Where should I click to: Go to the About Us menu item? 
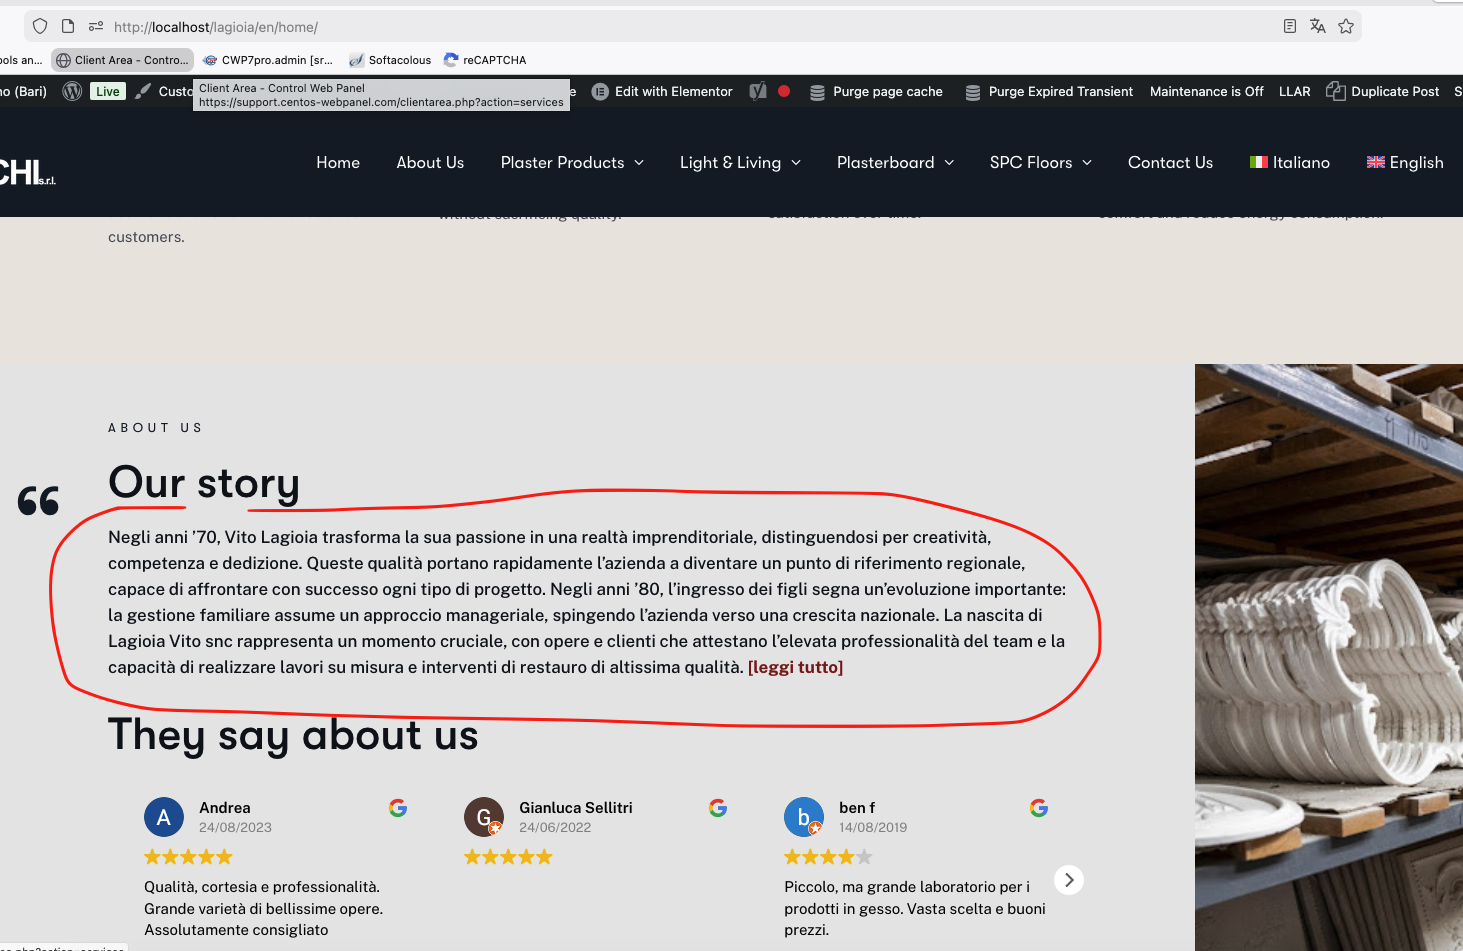[x=430, y=163]
